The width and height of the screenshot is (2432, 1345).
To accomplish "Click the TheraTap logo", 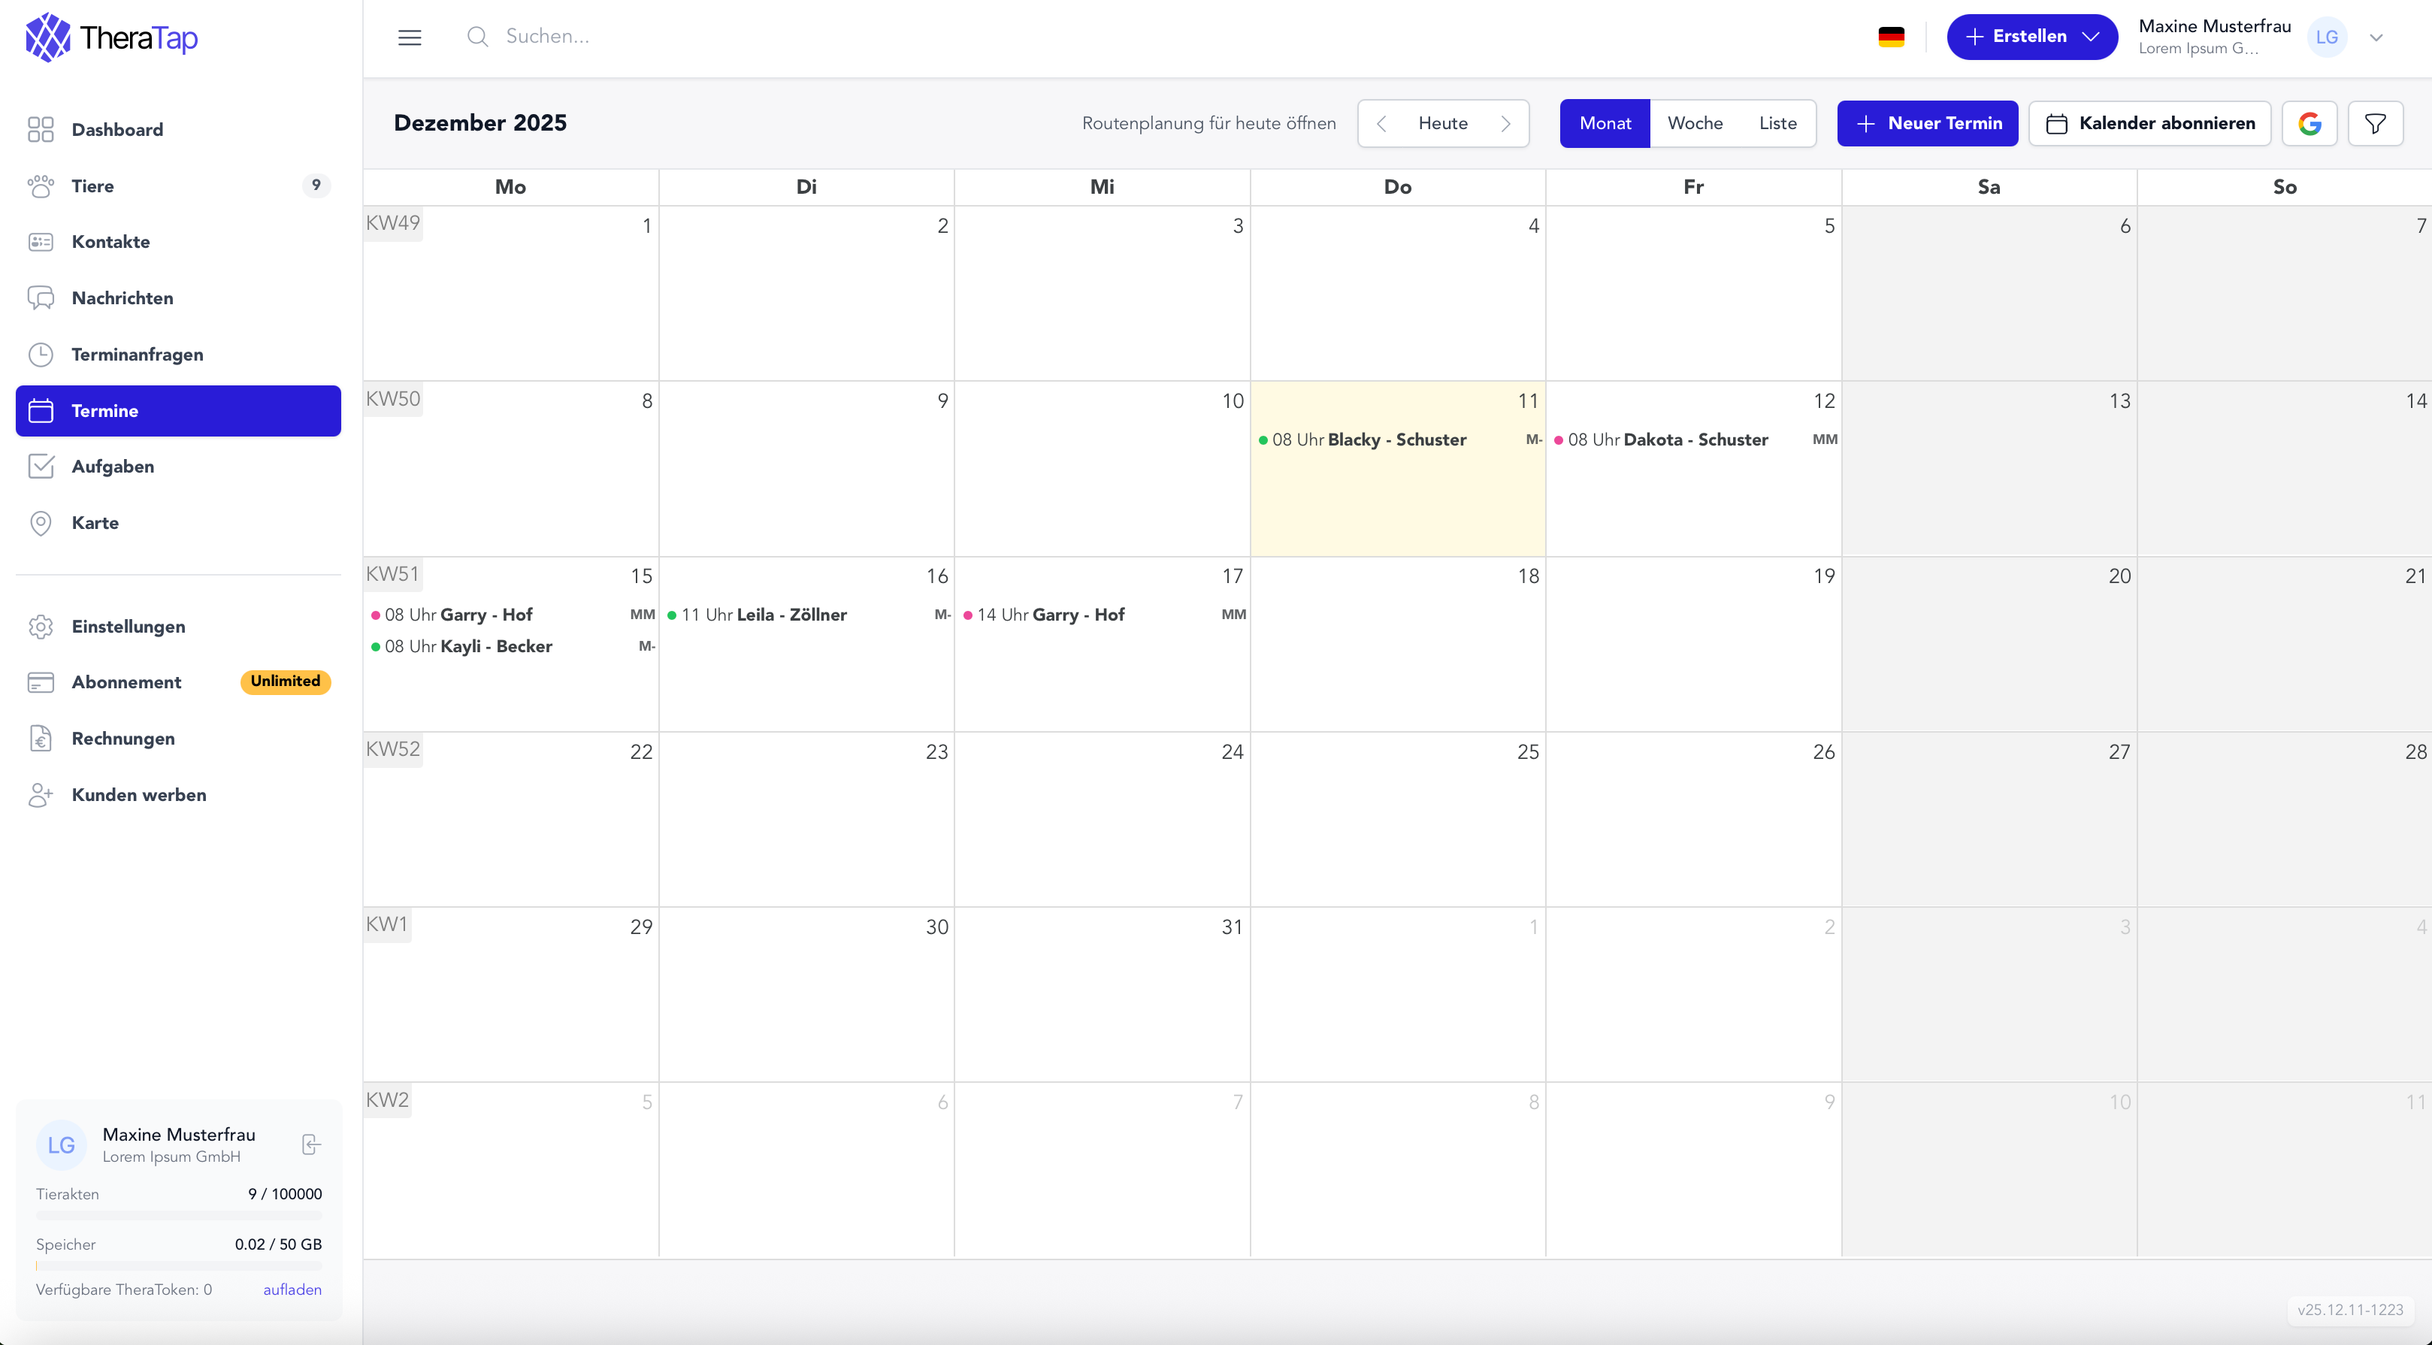I will tap(110, 37).
